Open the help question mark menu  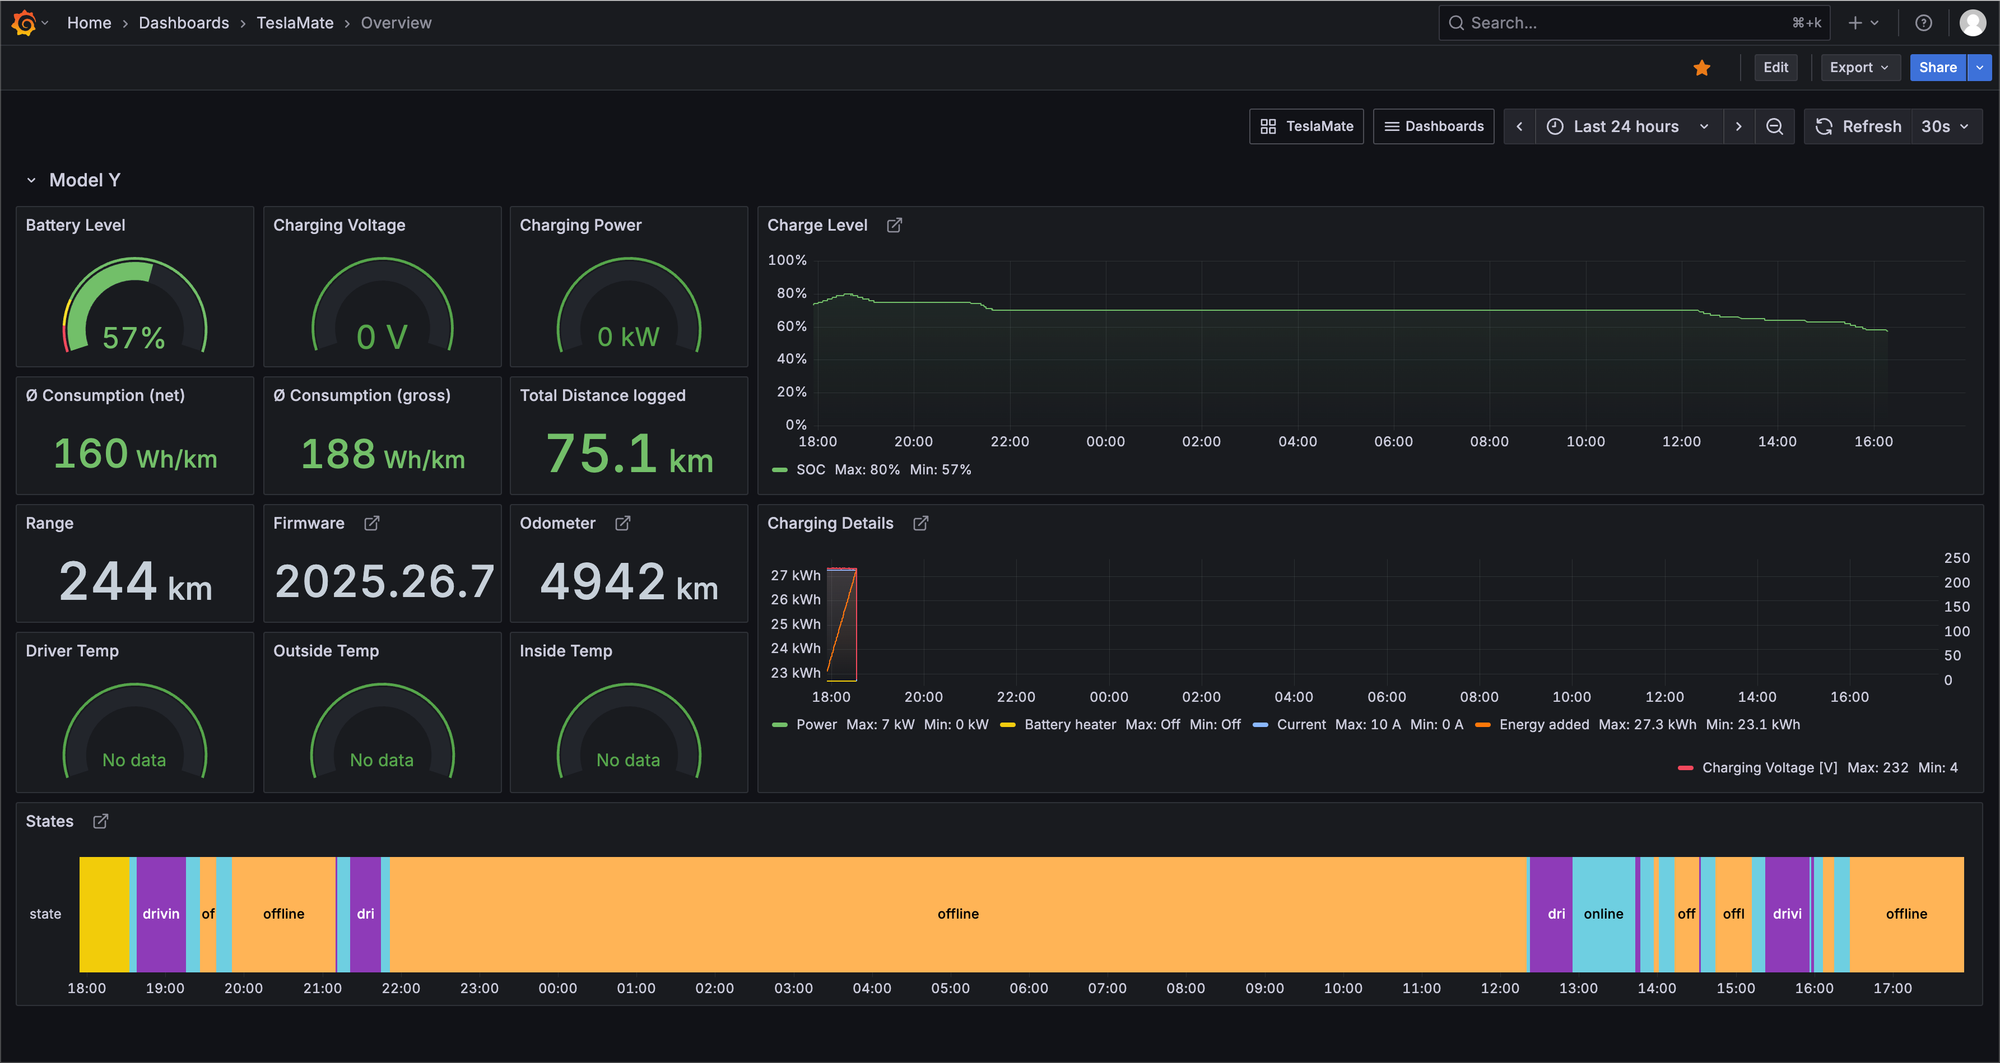[1923, 23]
